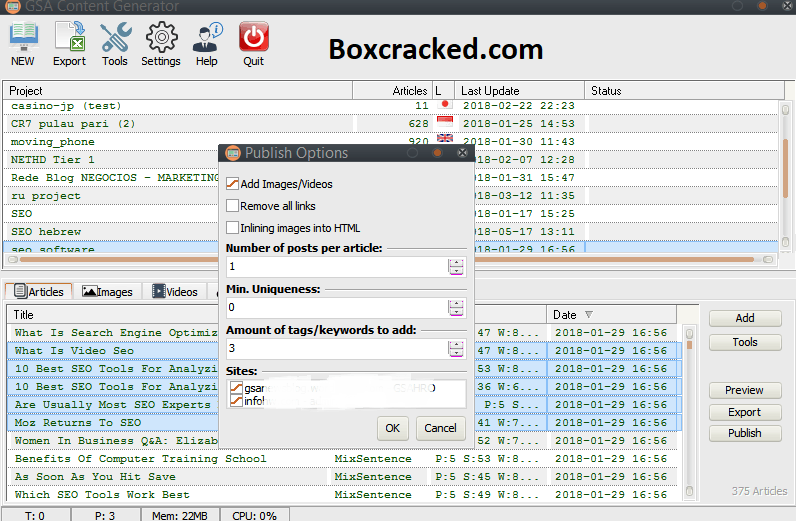Click Min. Uniqueness spinner arrows
This screenshot has height=521, width=796.
[456, 308]
